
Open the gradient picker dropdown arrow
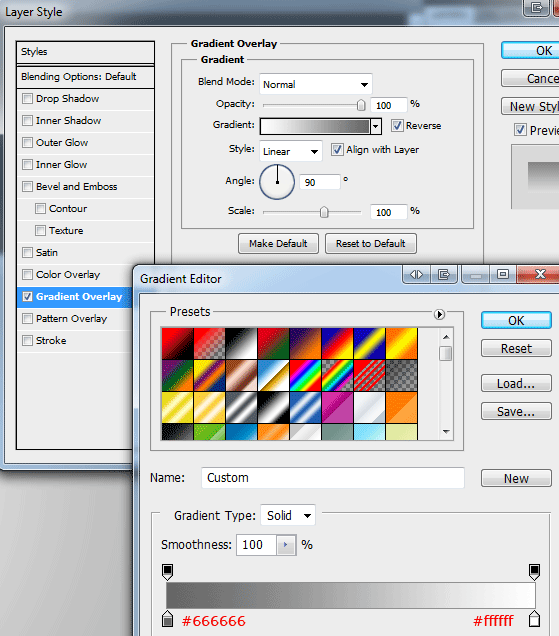376,126
